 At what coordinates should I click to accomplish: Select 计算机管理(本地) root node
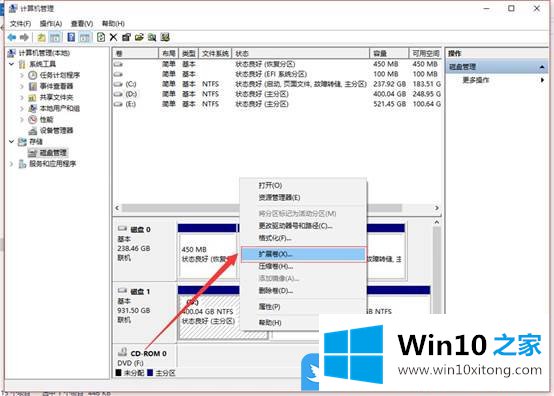(44, 53)
